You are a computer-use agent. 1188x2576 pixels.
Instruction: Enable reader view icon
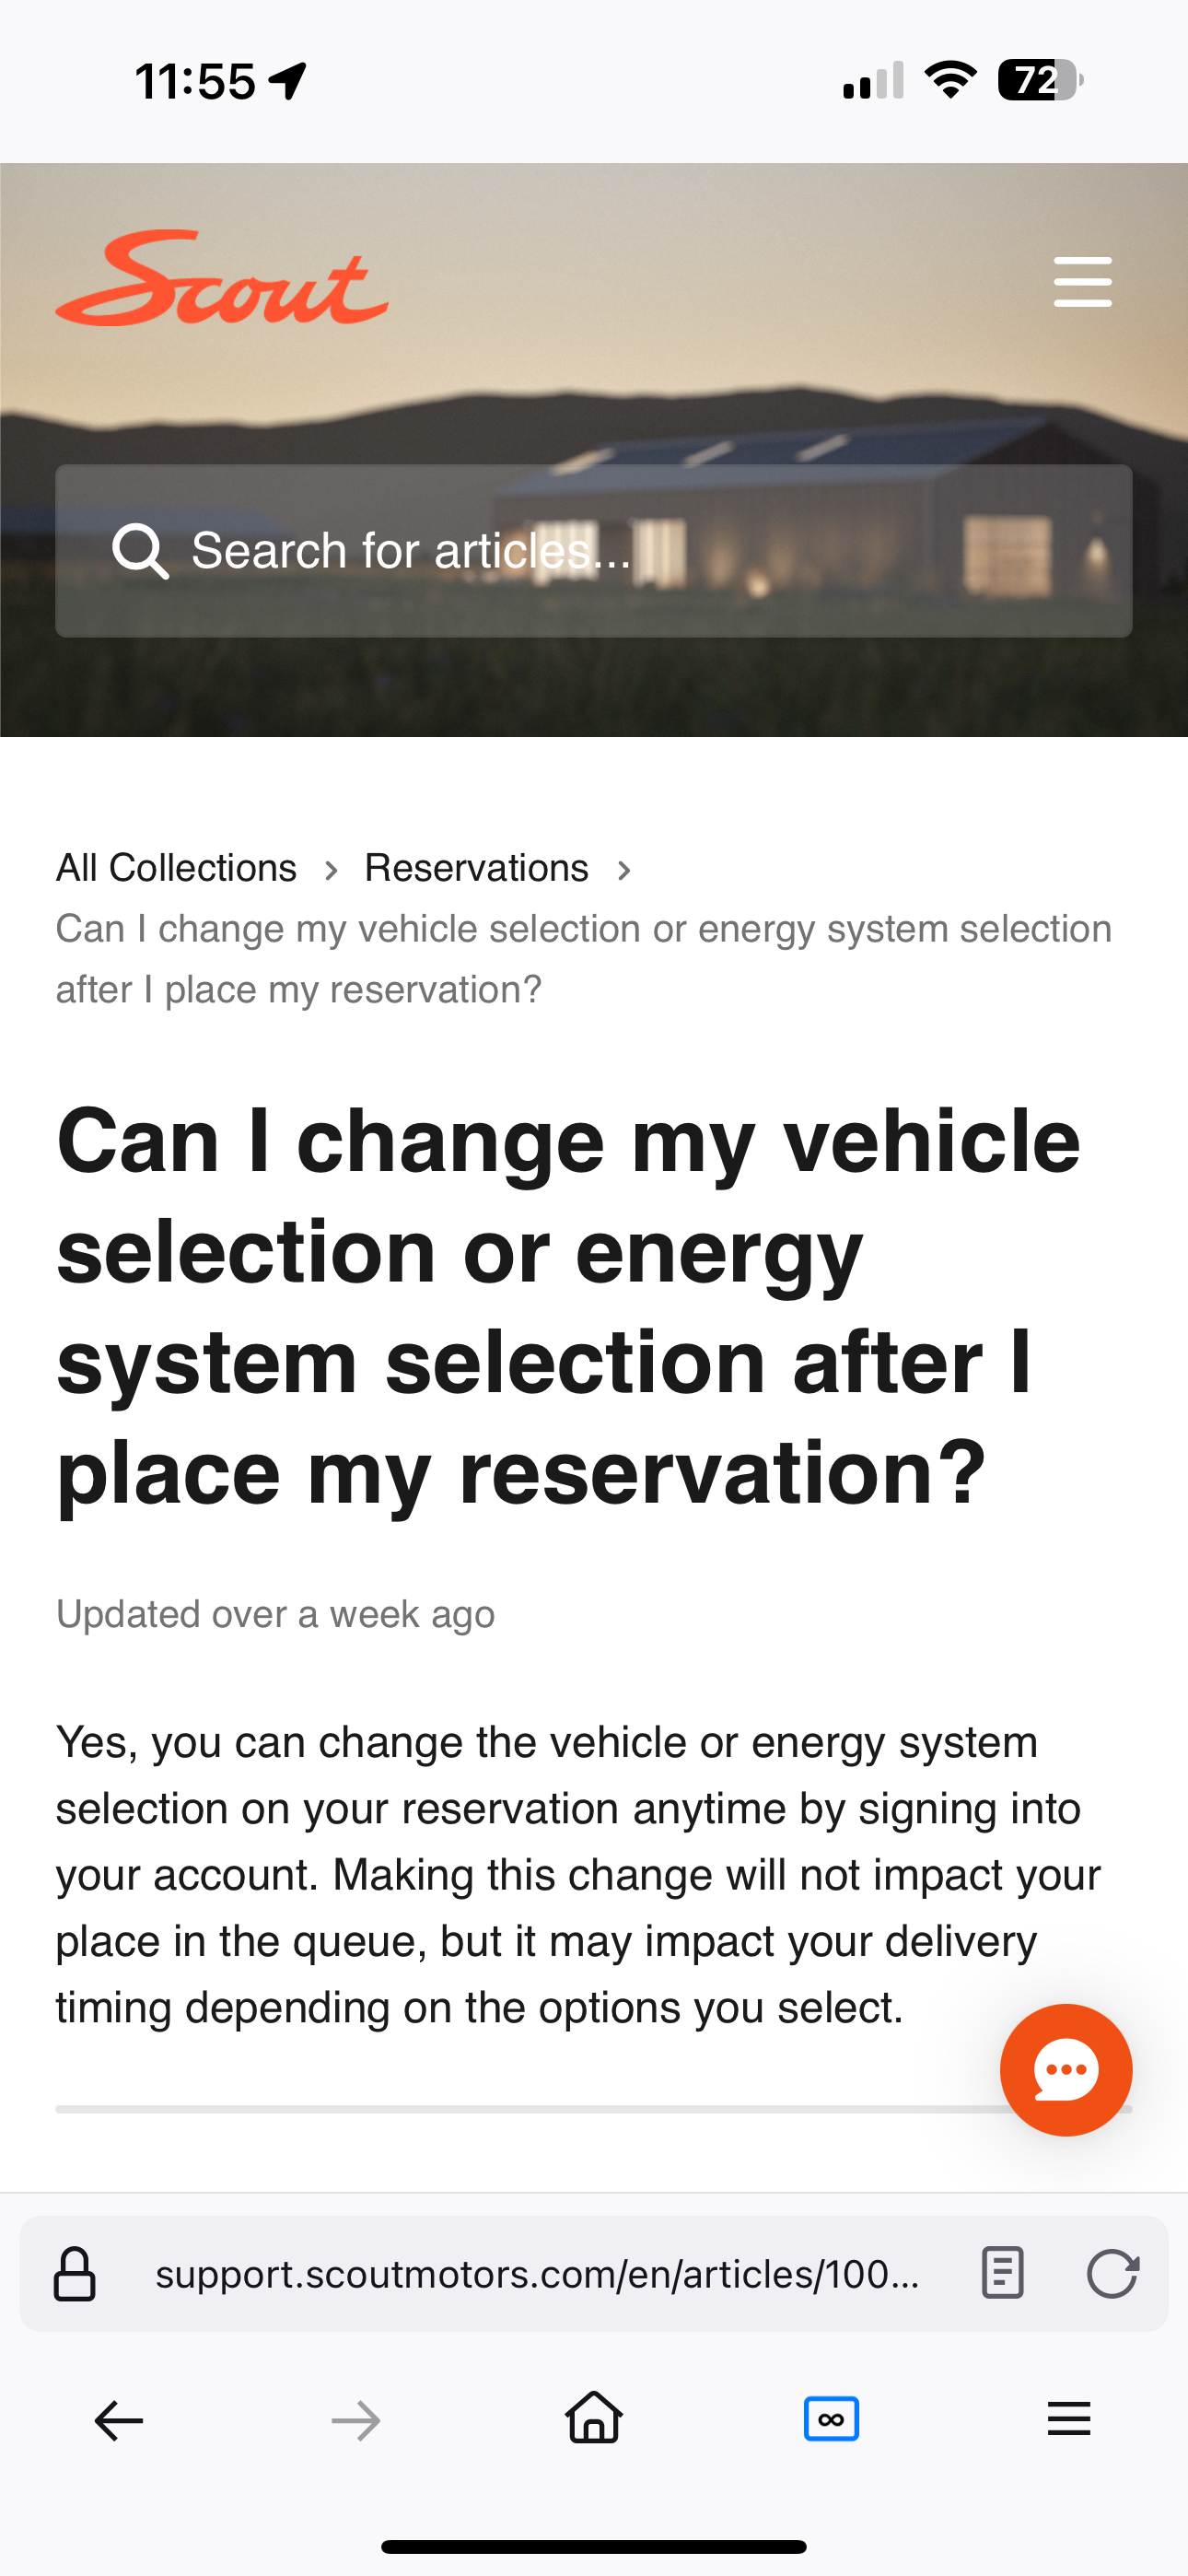pos(1002,2273)
